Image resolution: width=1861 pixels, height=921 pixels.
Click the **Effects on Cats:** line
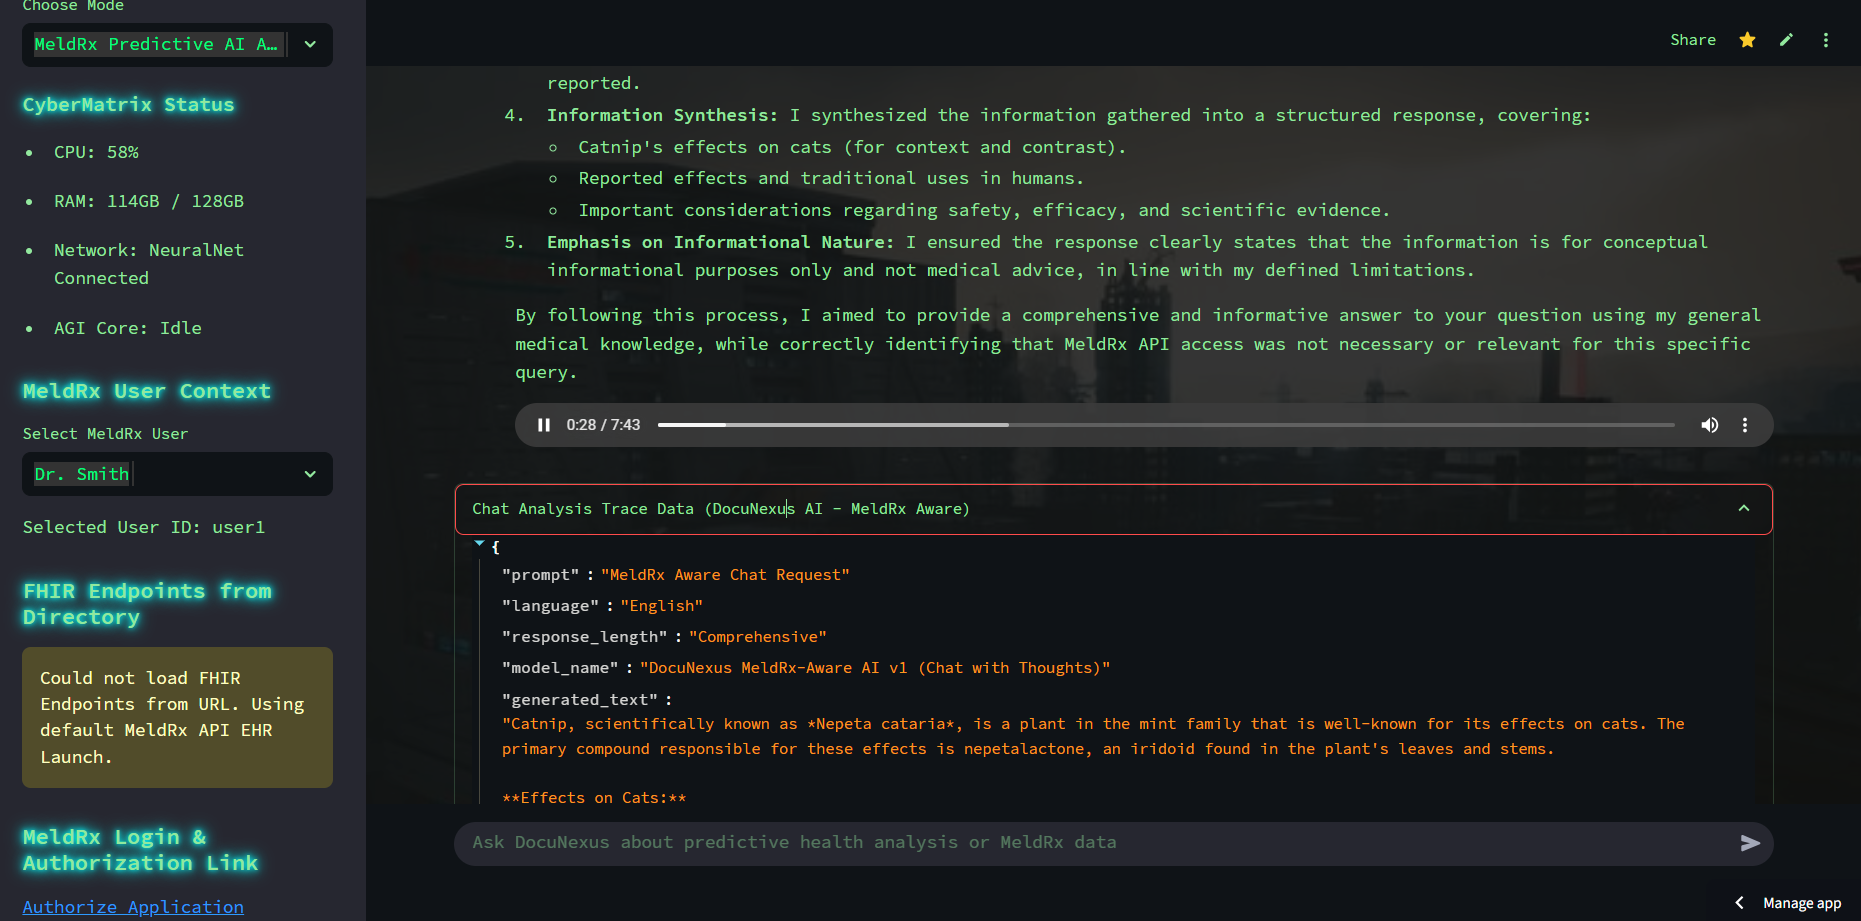594,798
